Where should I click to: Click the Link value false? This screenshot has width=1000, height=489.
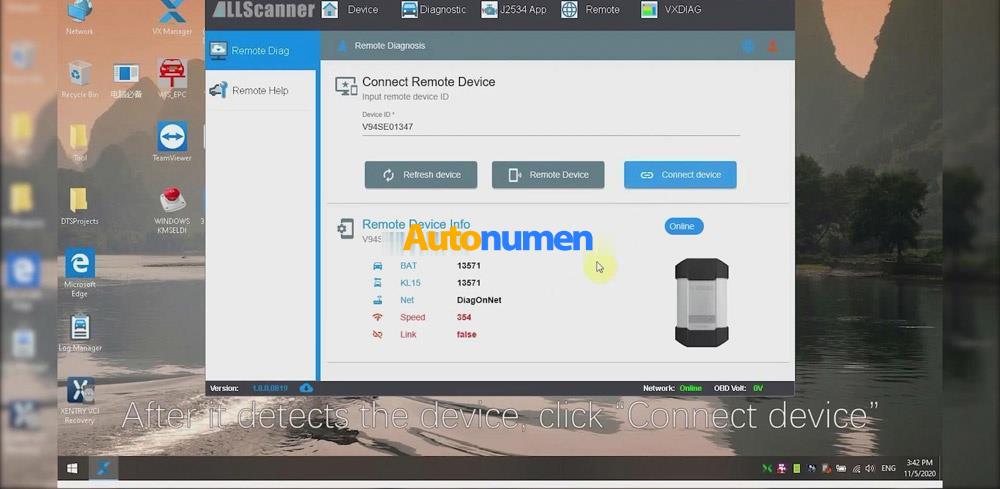[466, 335]
